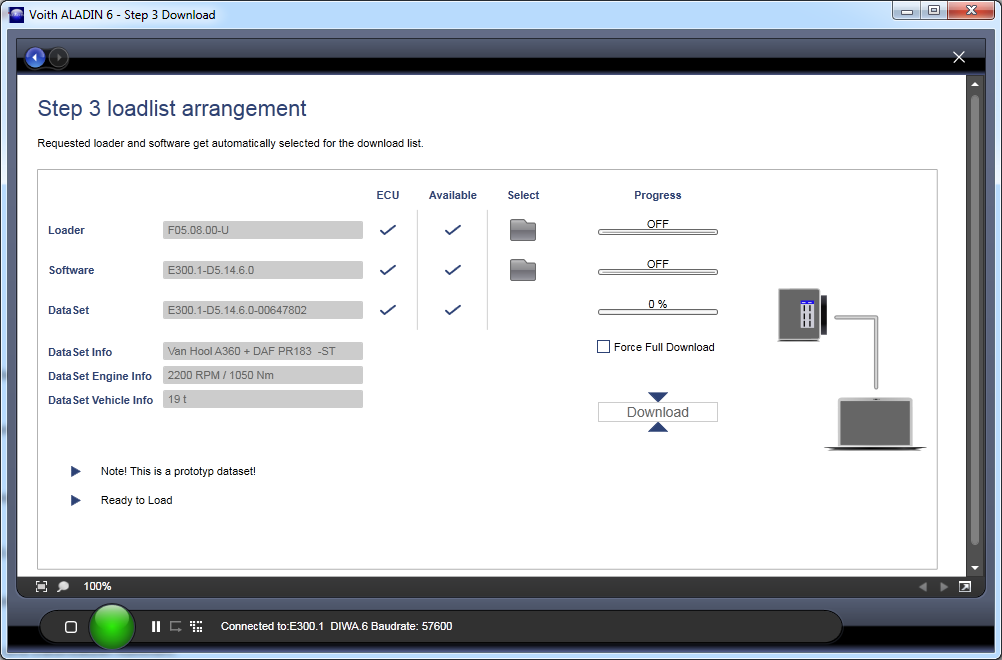This screenshot has height=660, width=1002.
Task: Click the Loader ECU checkmark
Action: [x=388, y=230]
